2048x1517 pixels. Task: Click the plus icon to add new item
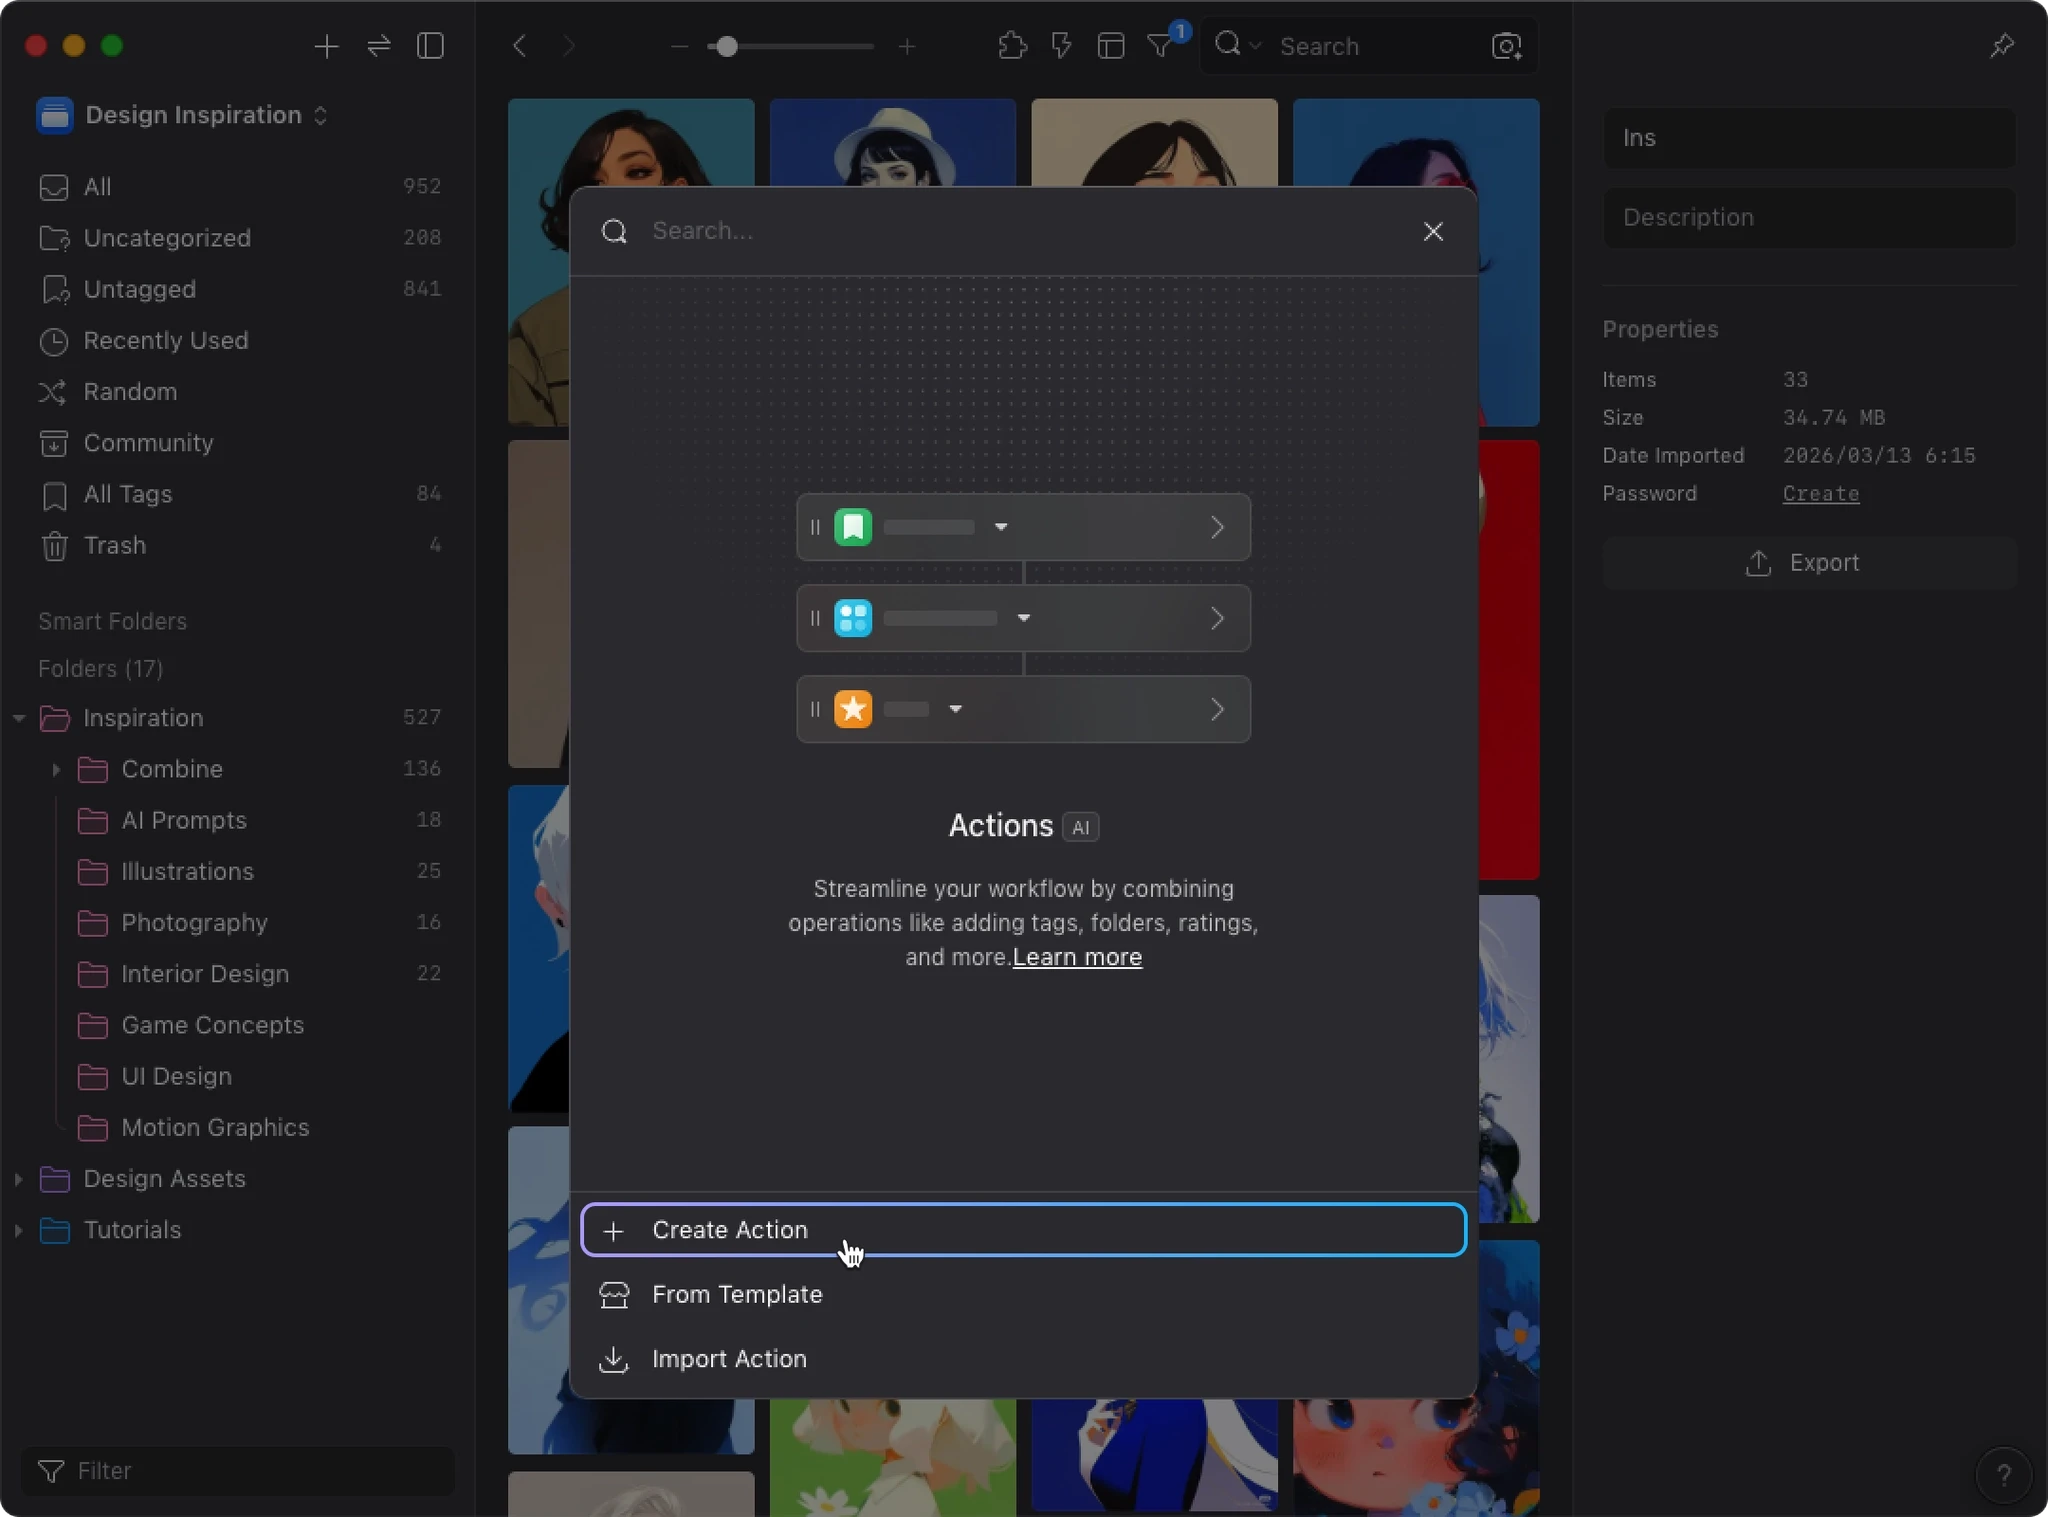point(326,47)
